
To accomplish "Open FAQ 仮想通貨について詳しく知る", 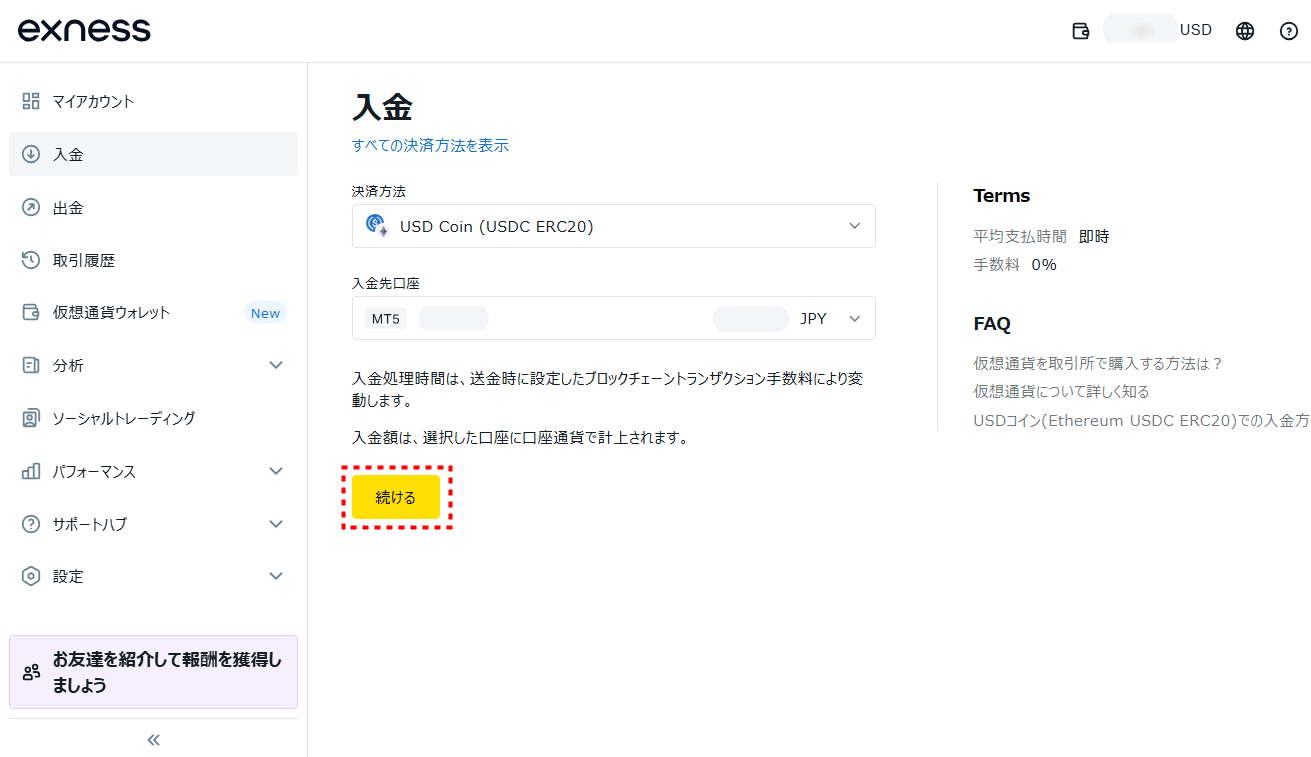I will pyautogui.click(x=1061, y=391).
